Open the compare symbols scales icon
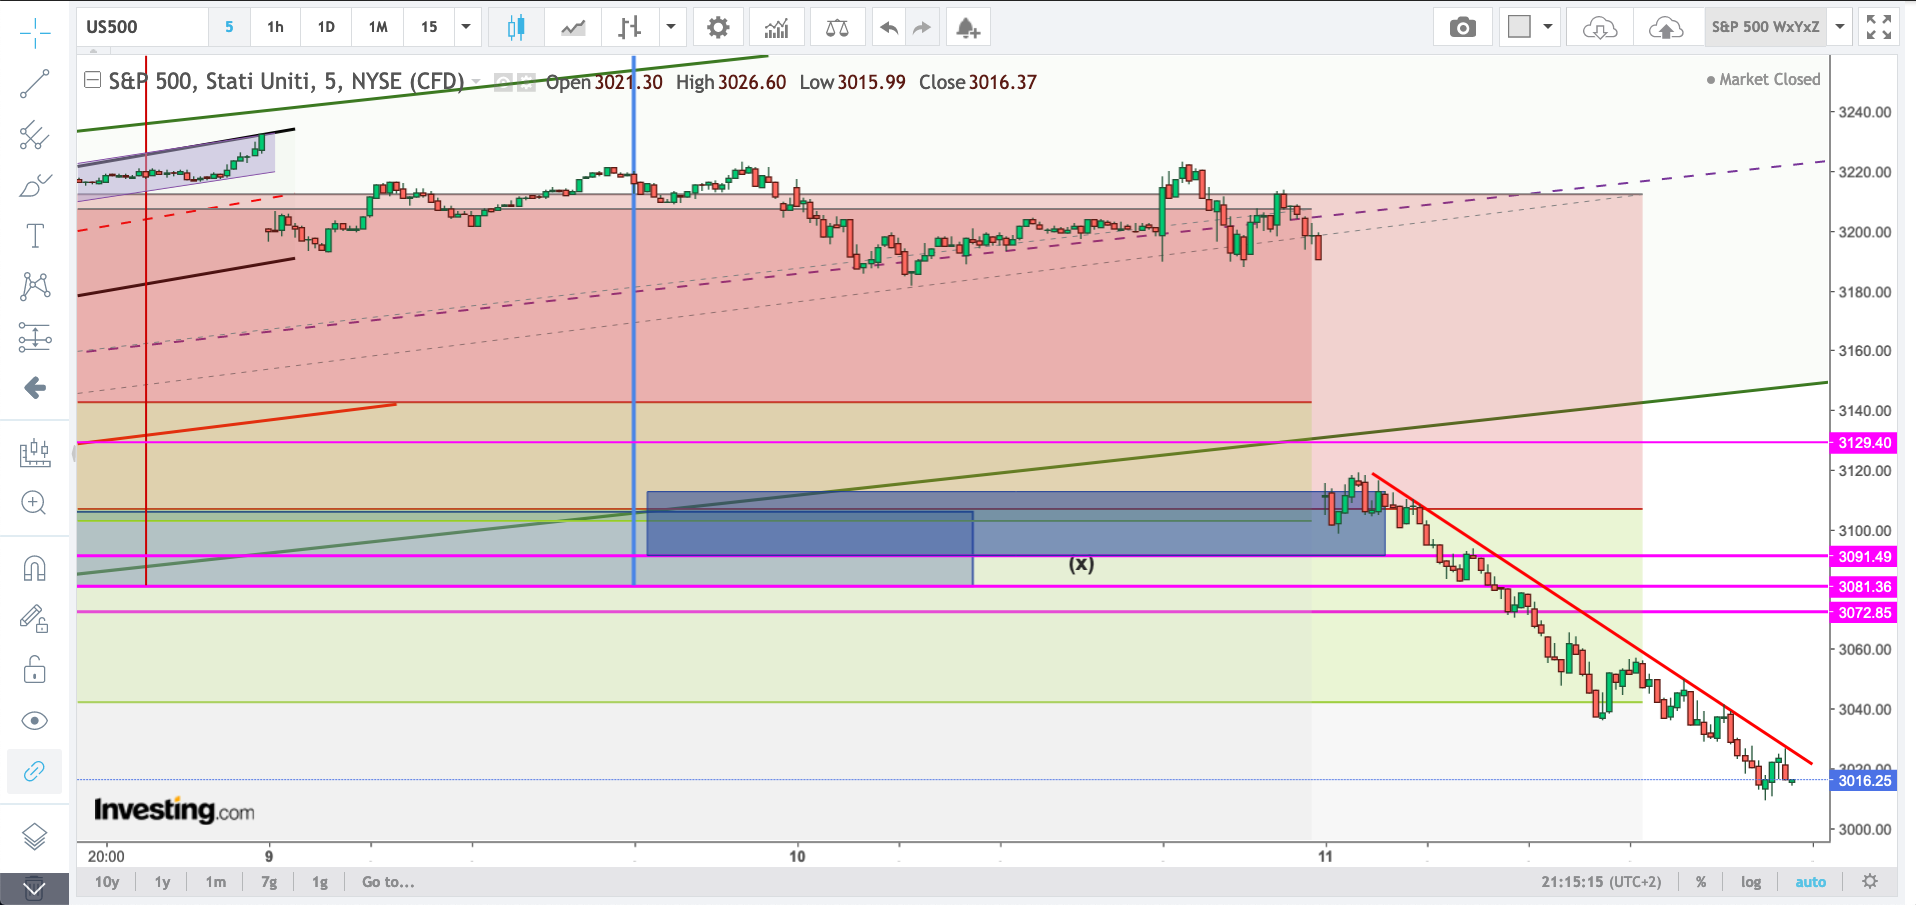Screen dimensions: 1916x905 837,27
